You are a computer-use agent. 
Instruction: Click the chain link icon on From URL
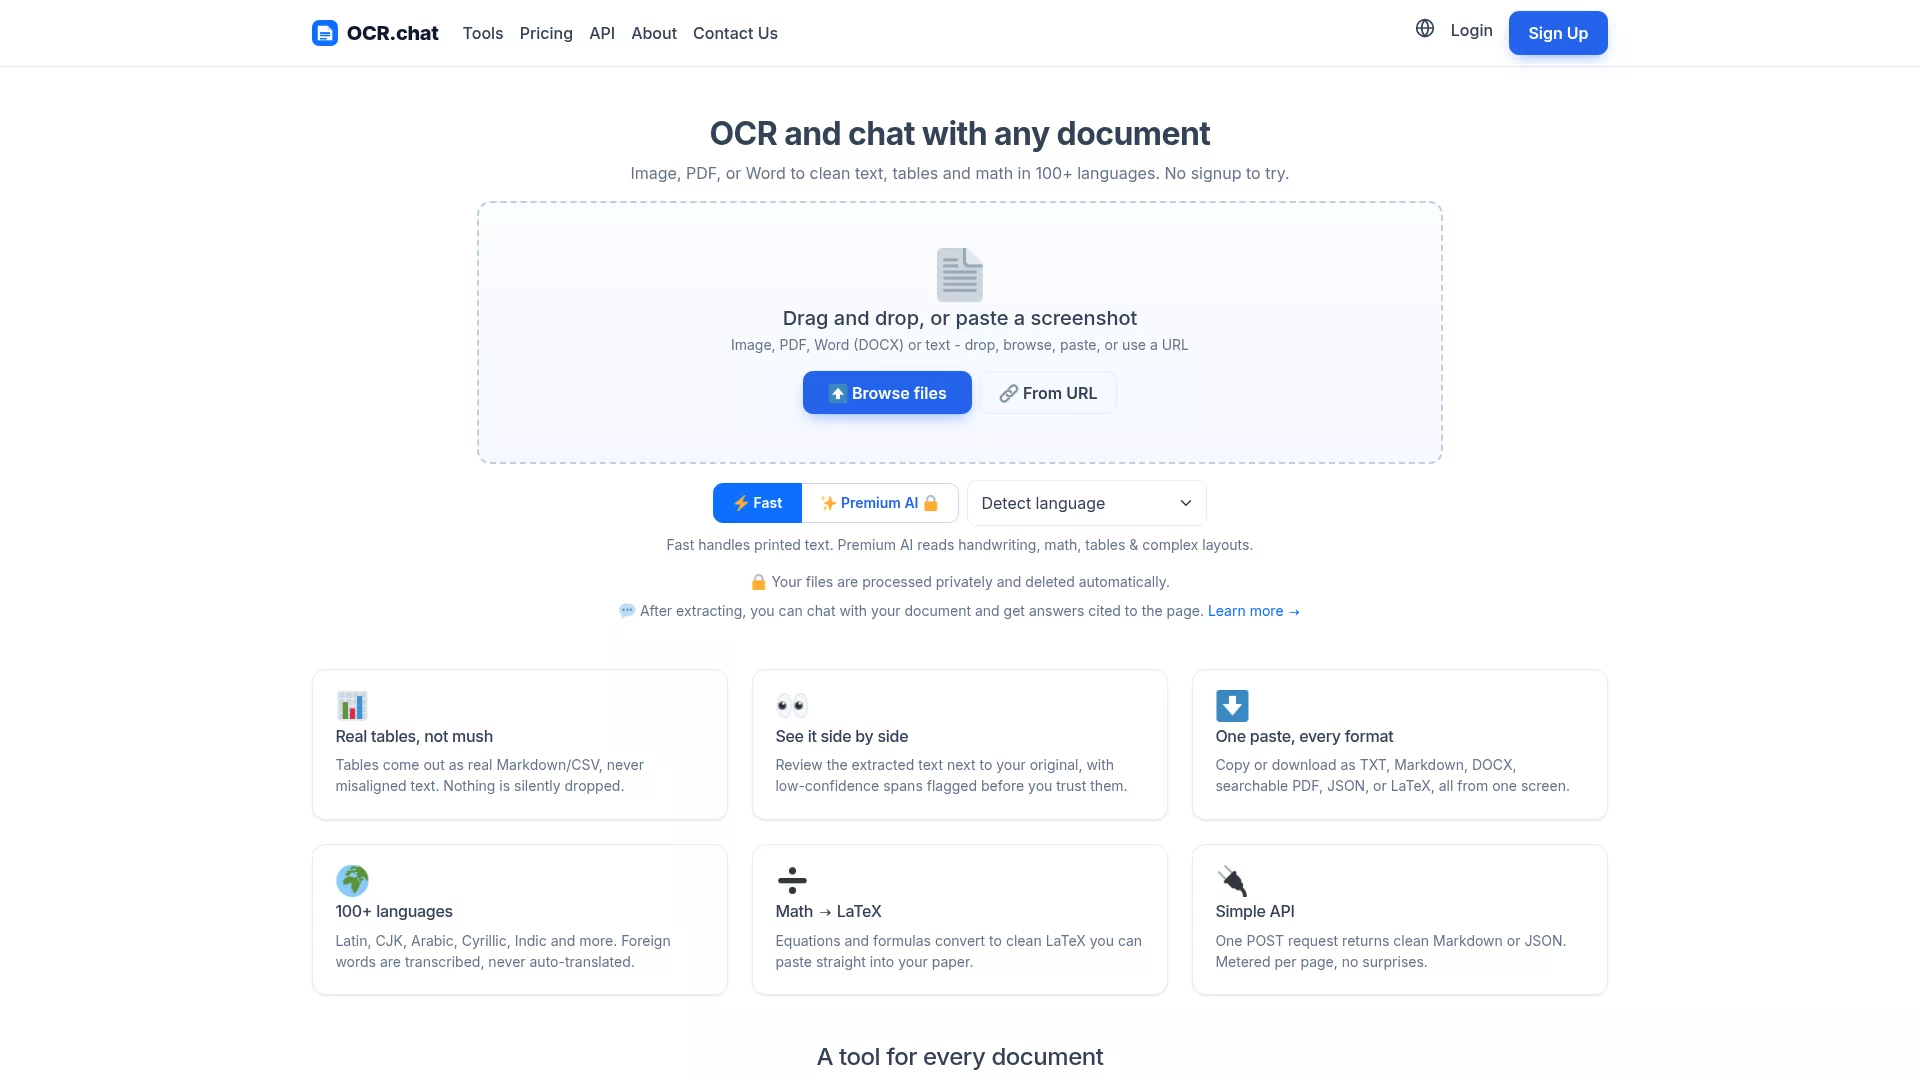click(x=1008, y=394)
